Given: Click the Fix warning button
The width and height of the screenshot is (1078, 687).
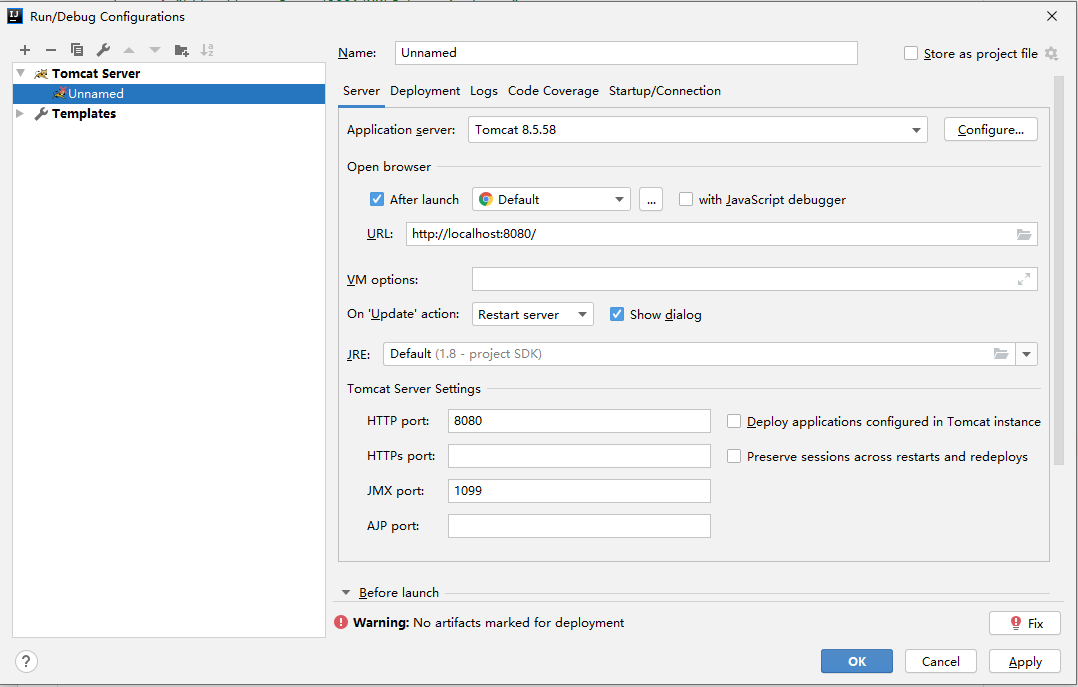Looking at the screenshot, I should click(x=1025, y=623).
